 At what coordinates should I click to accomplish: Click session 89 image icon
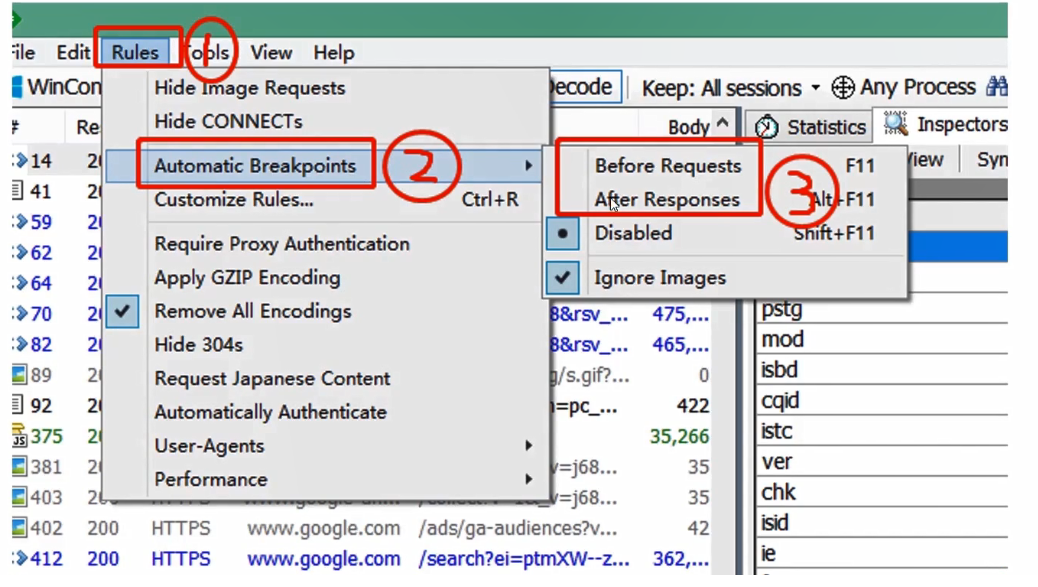(20, 375)
